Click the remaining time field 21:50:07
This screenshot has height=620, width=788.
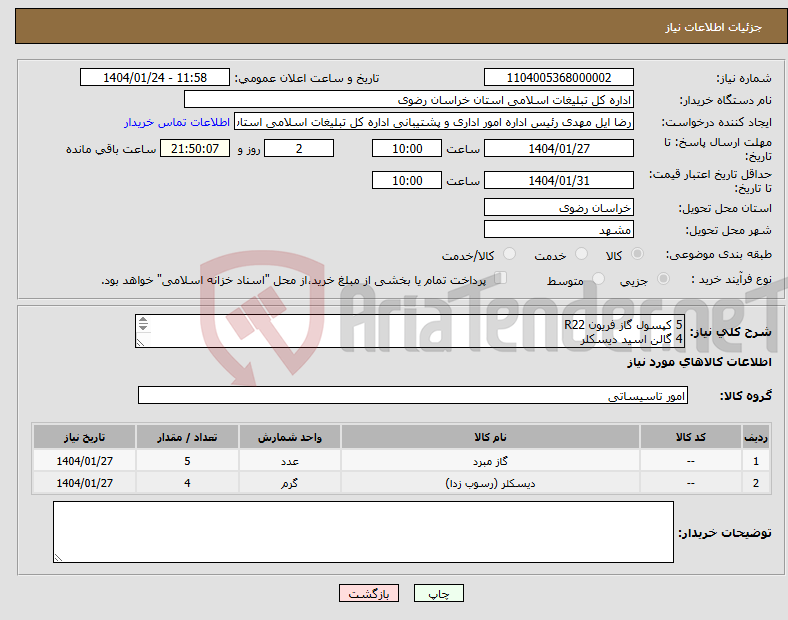pos(195,148)
